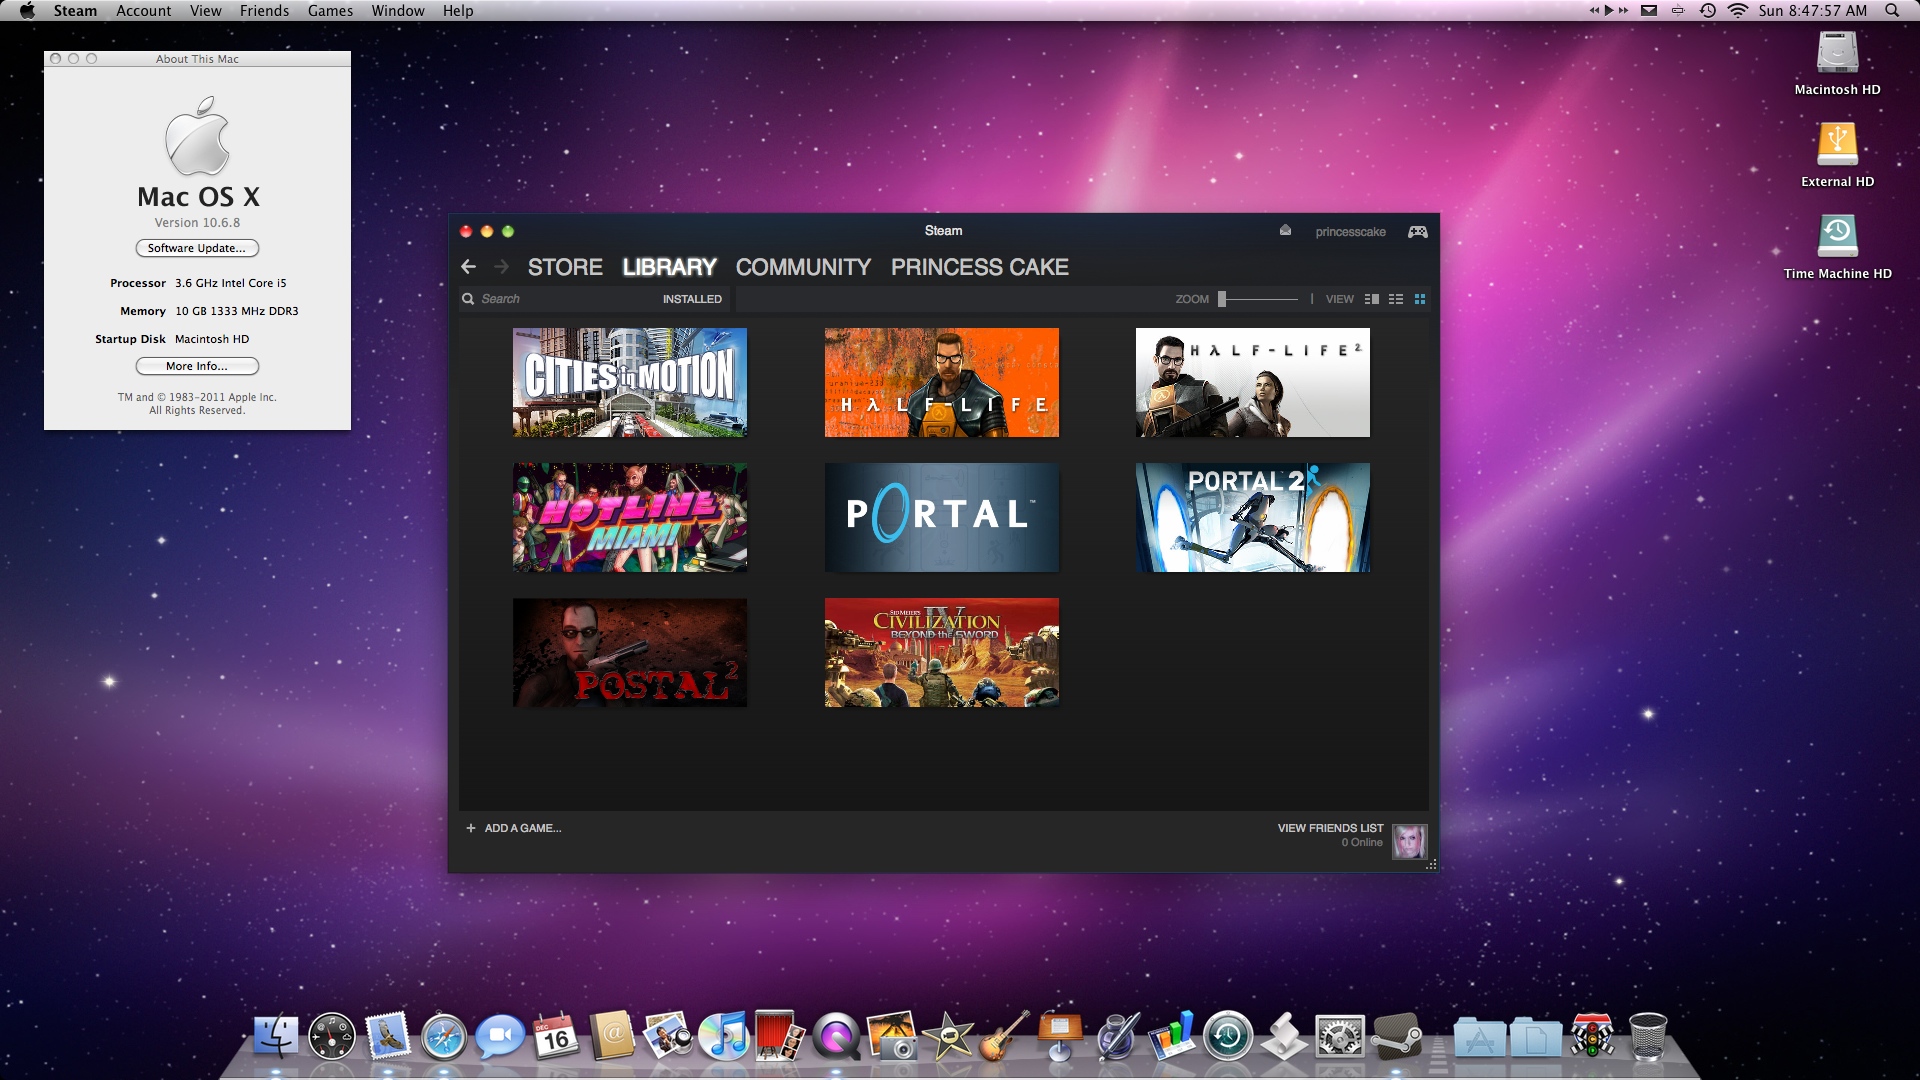Viewport: 1920px width, 1080px height.
Task: Click the plus icon beside Add a Game
Action: point(471,828)
